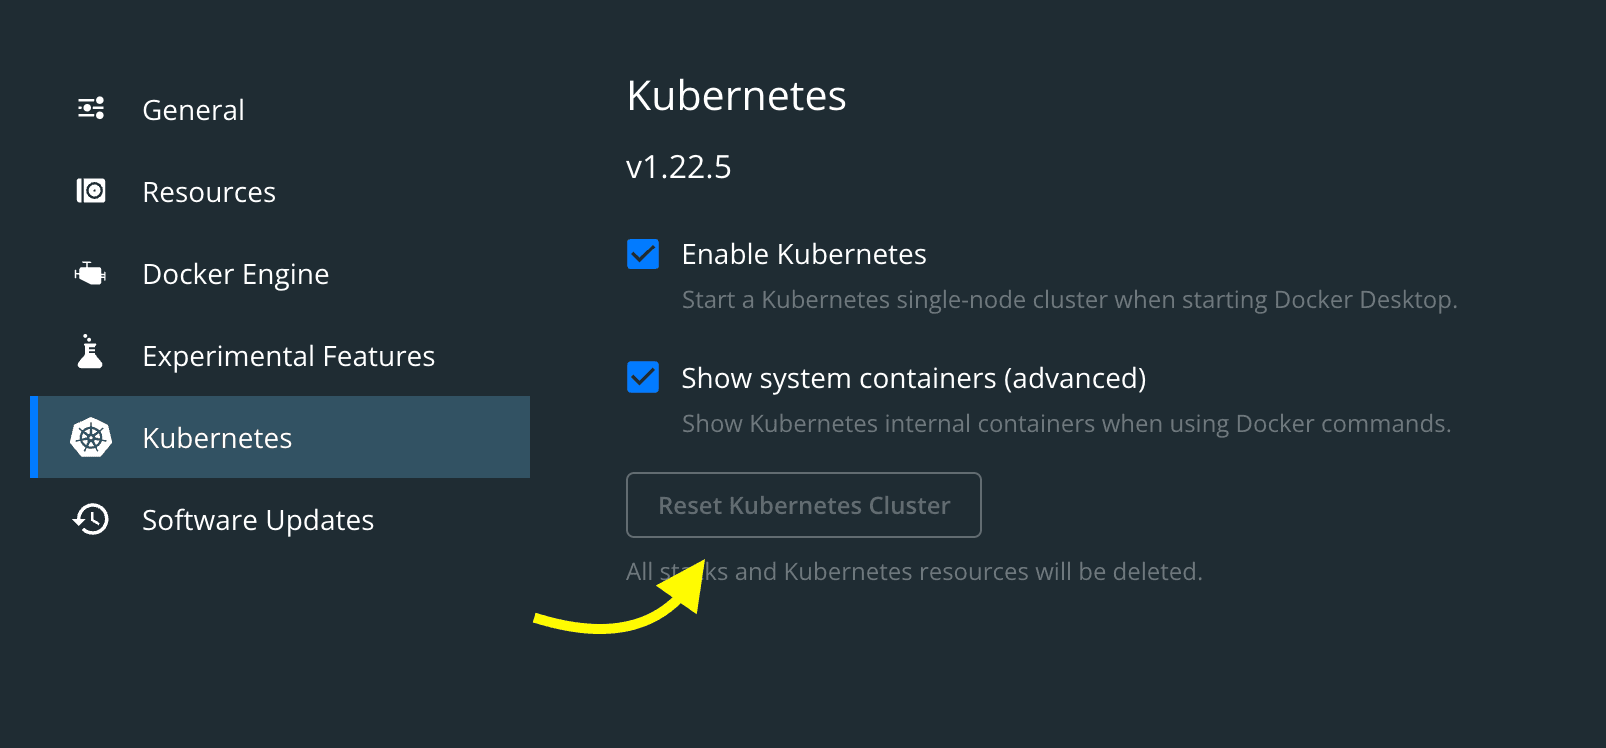
Task: Switch to the Resources section
Action: click(x=209, y=191)
